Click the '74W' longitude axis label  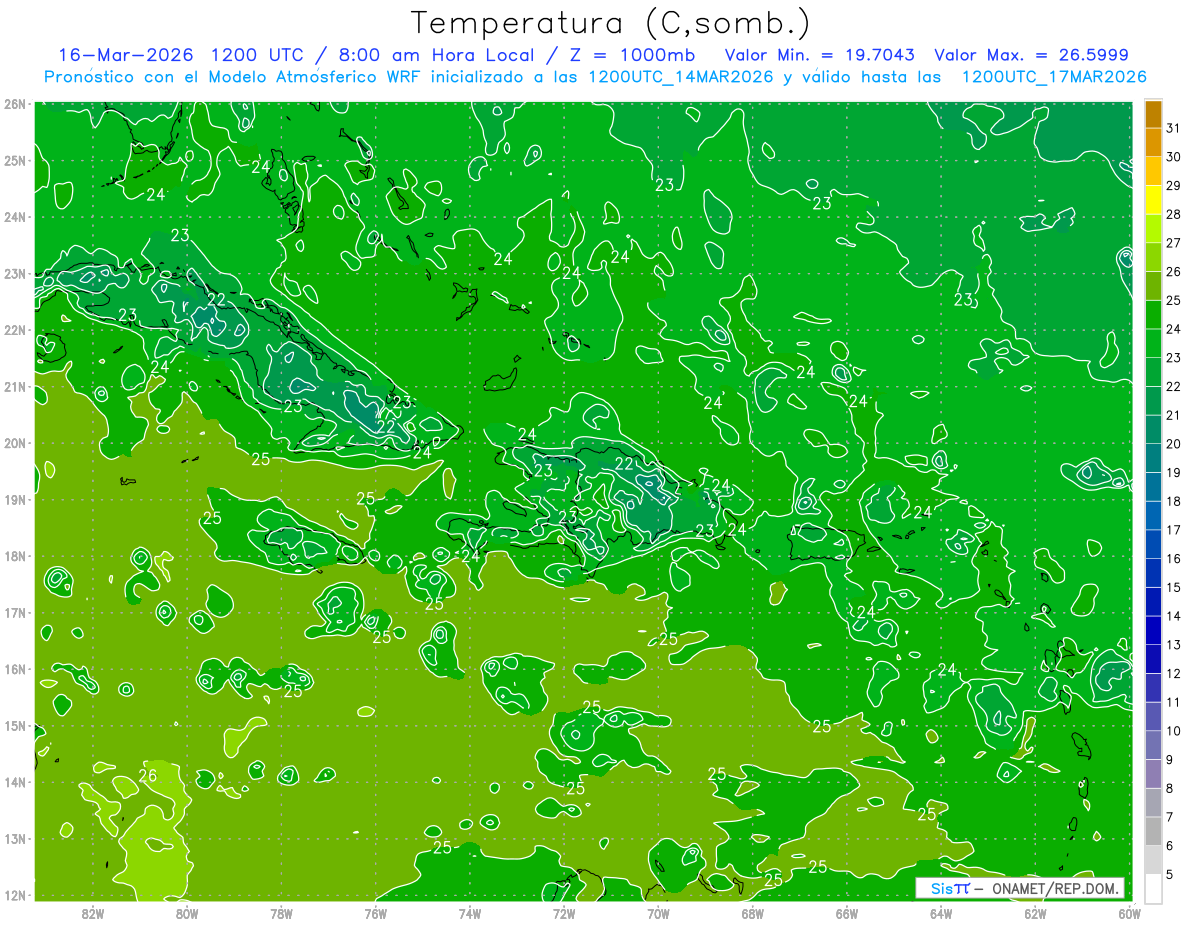tap(469, 913)
